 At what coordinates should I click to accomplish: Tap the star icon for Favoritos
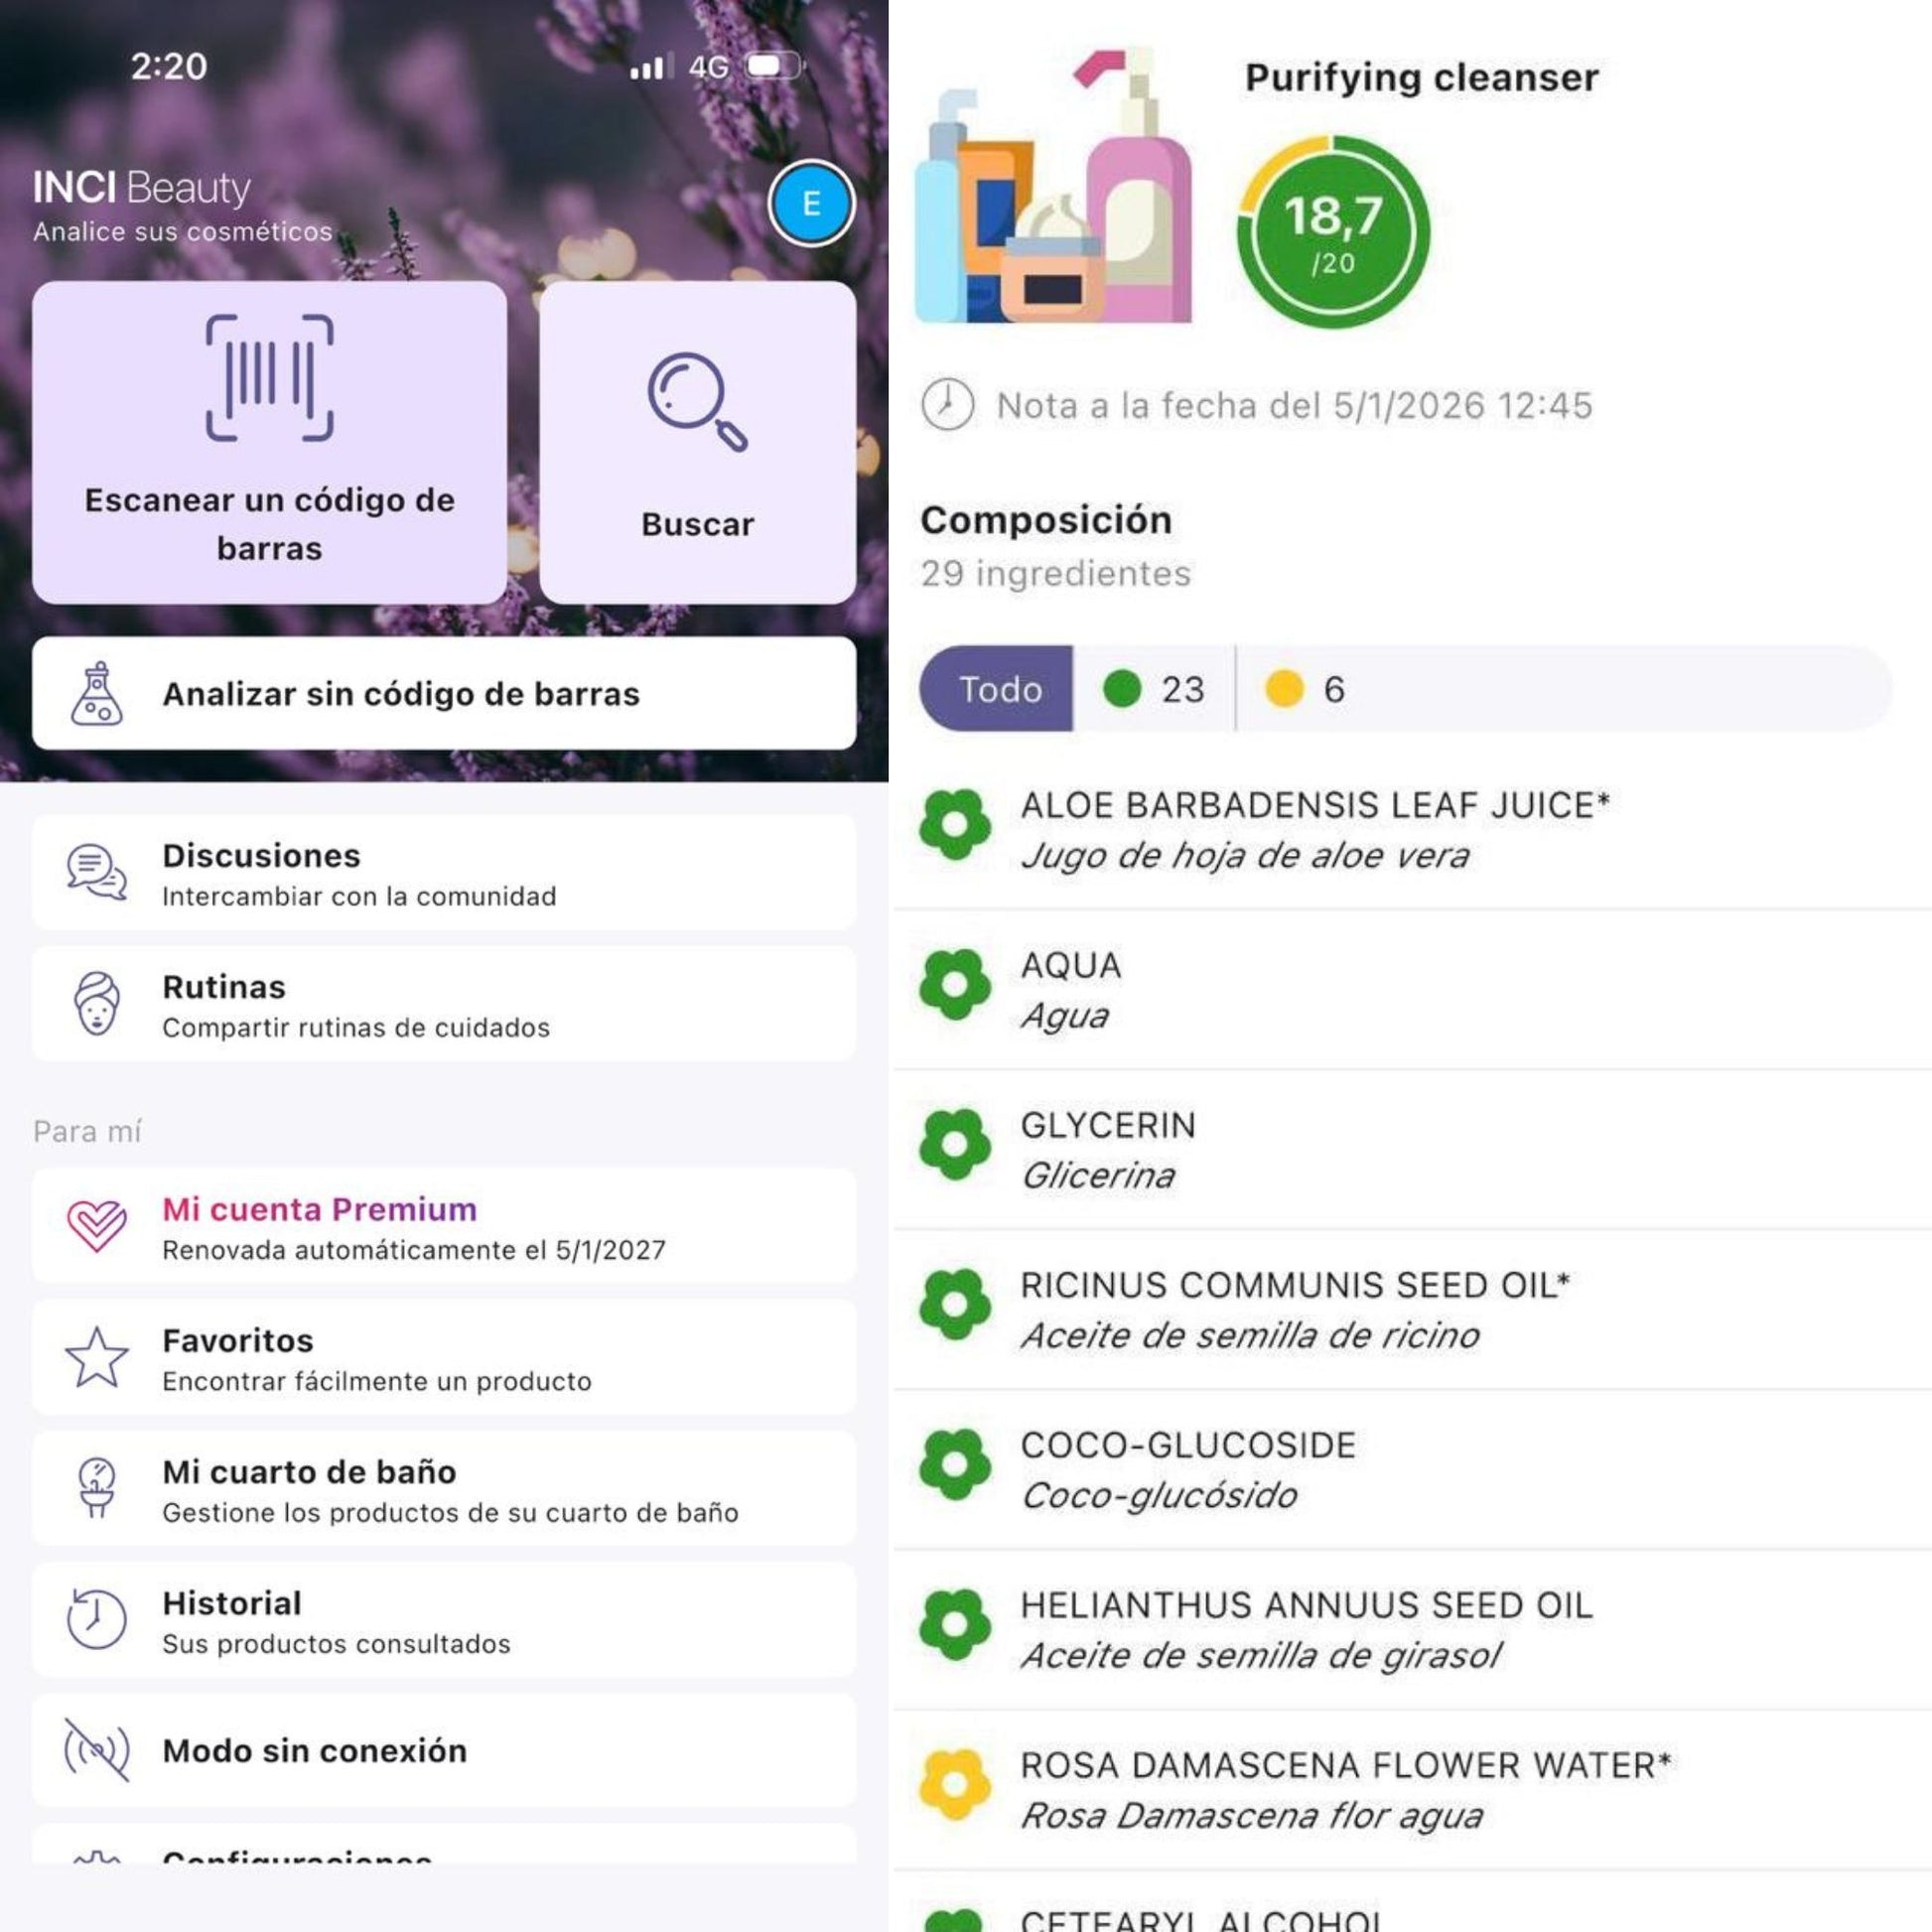[x=97, y=1357]
